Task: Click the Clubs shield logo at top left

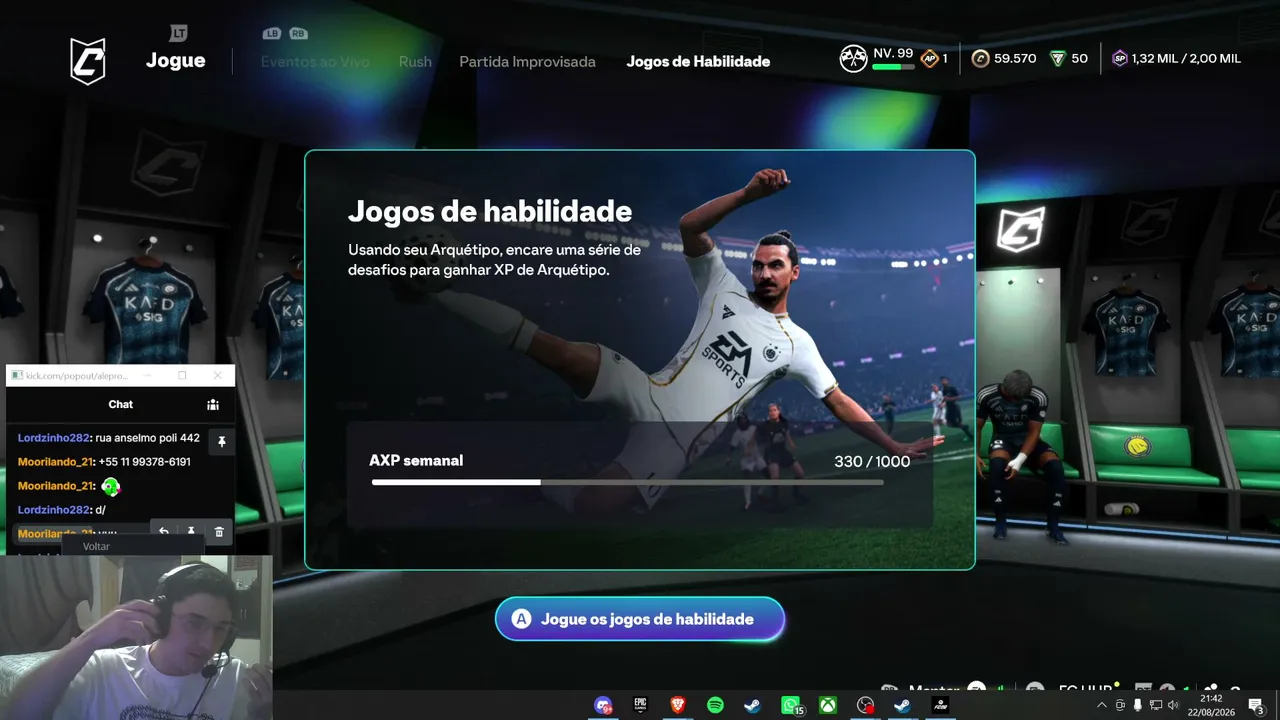Action: coord(88,61)
